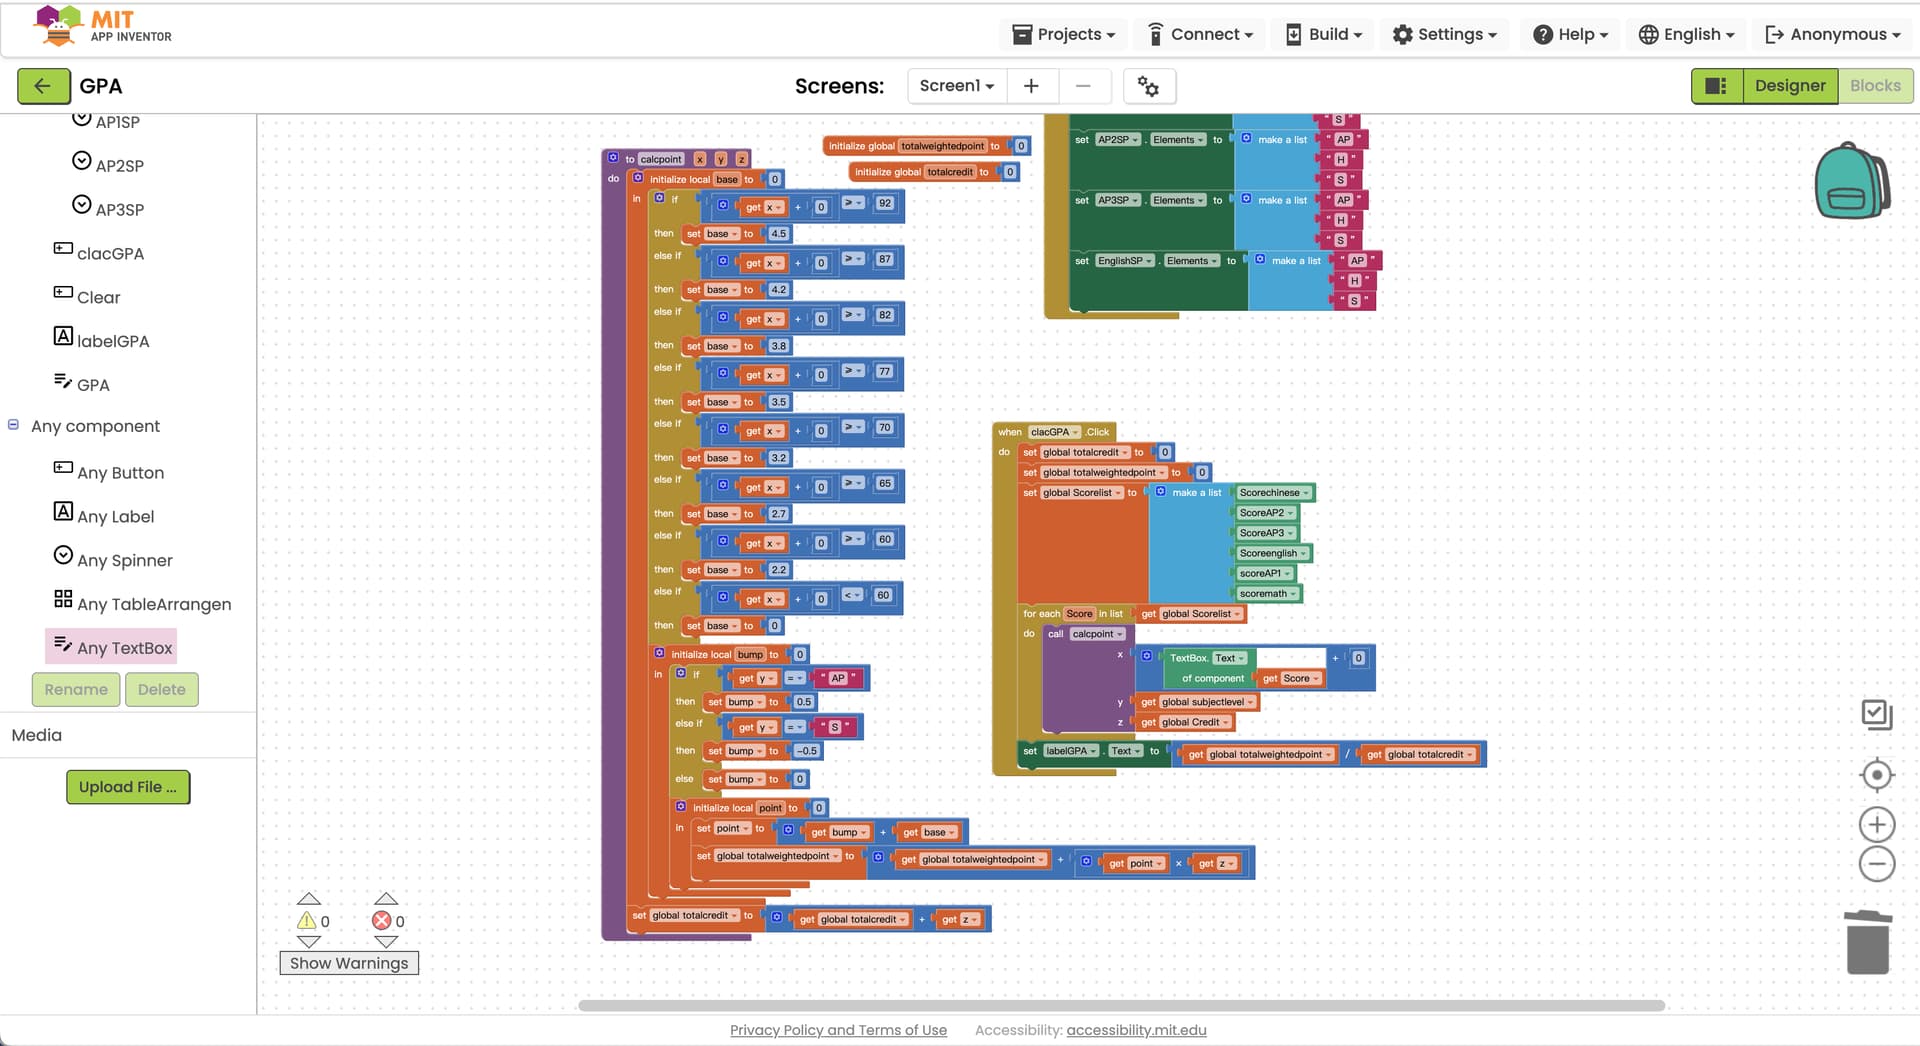This screenshot has height=1046, width=1920.
Task: Click the green back arrow button
Action: pyautogui.click(x=43, y=86)
